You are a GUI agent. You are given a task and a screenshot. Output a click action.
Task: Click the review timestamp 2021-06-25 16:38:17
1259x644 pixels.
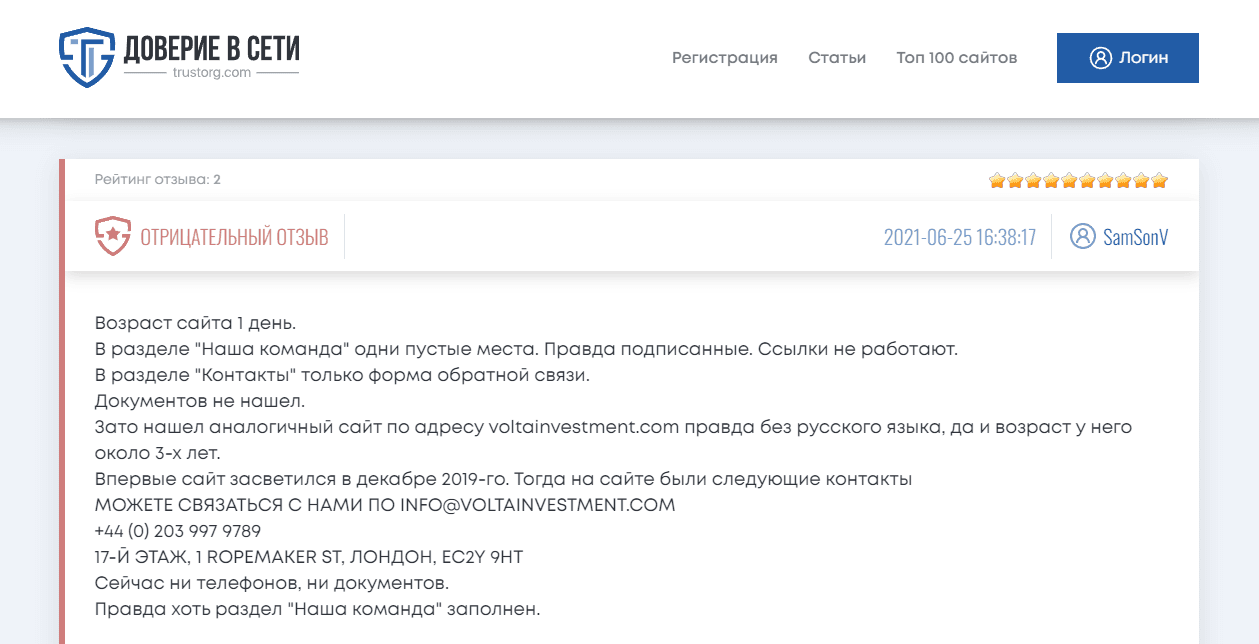(959, 237)
